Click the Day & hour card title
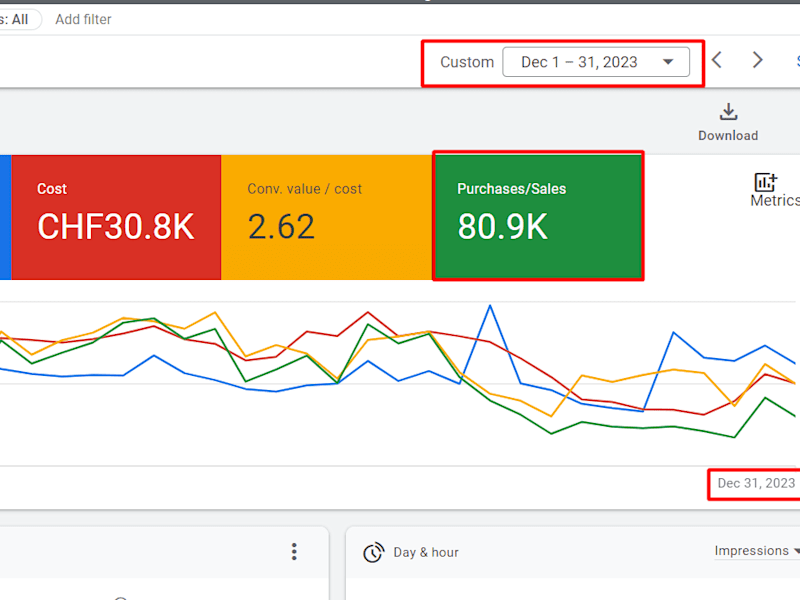 click(426, 553)
